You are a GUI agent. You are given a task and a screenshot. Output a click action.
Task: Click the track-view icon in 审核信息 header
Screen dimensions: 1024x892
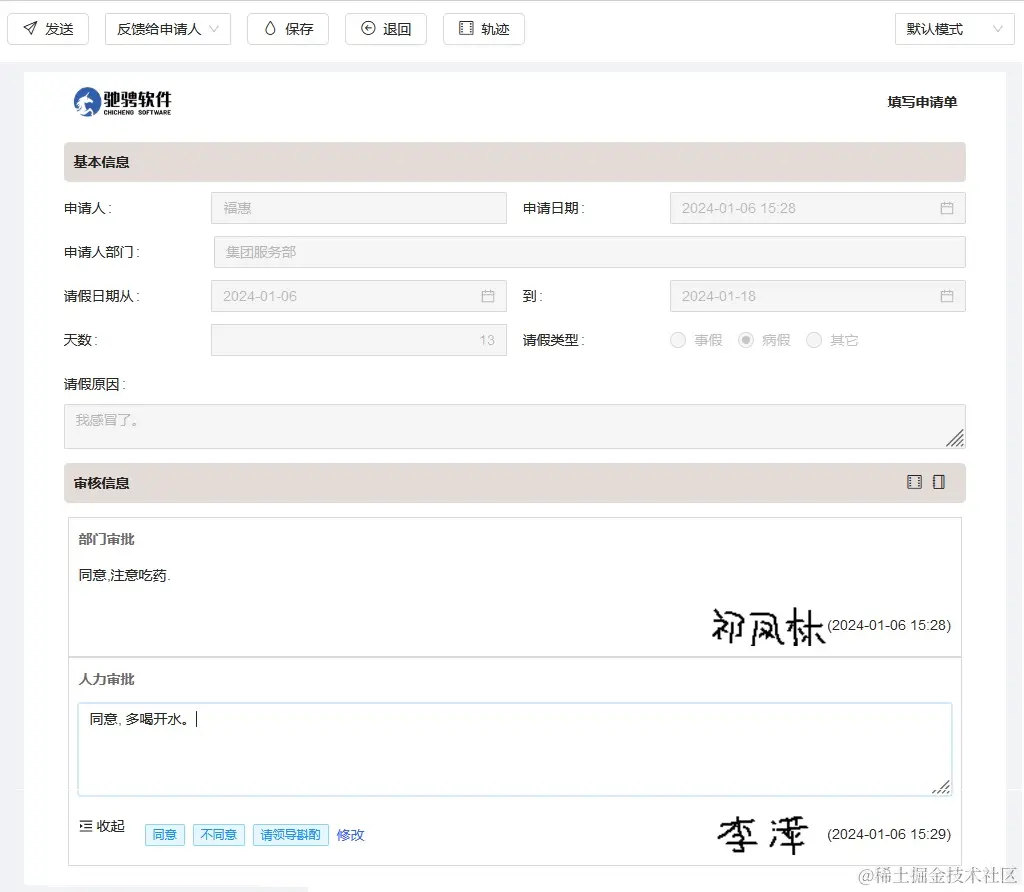pyautogui.click(x=914, y=483)
